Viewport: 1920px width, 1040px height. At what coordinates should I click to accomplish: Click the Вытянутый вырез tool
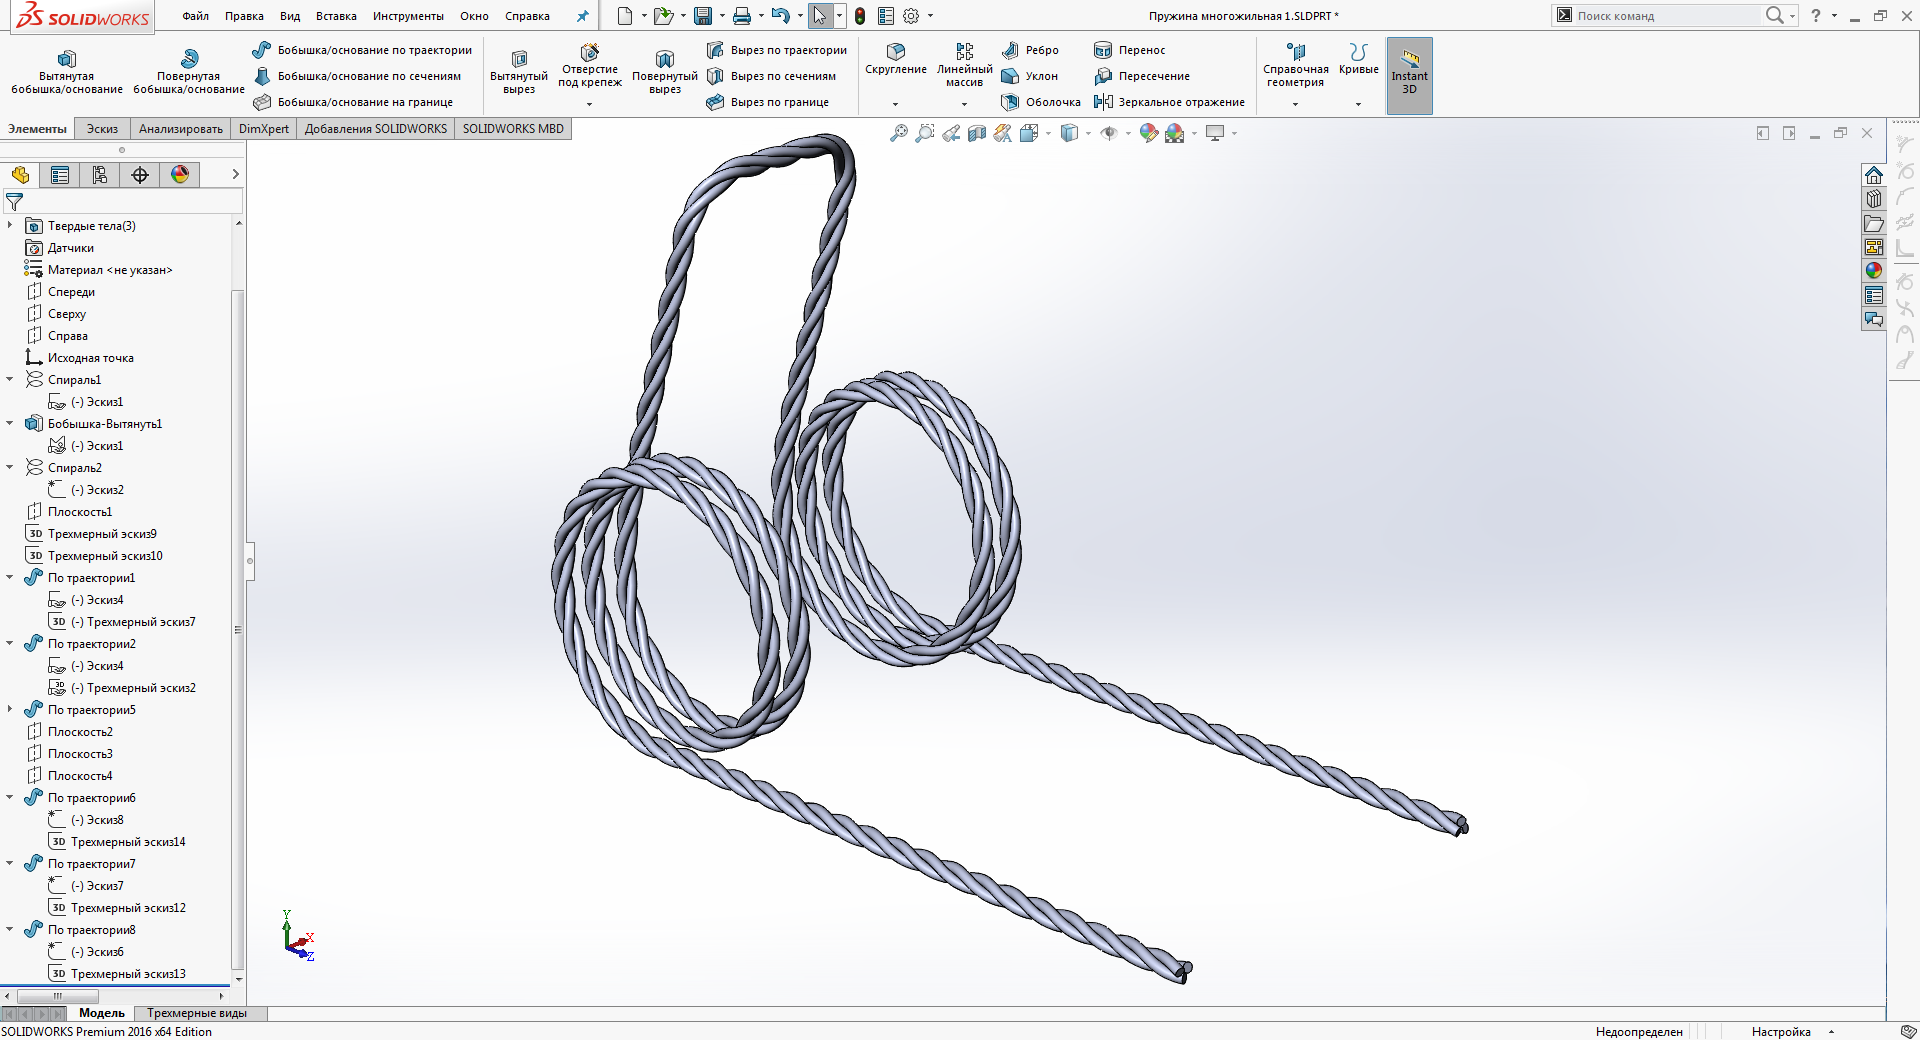pyautogui.click(x=519, y=72)
